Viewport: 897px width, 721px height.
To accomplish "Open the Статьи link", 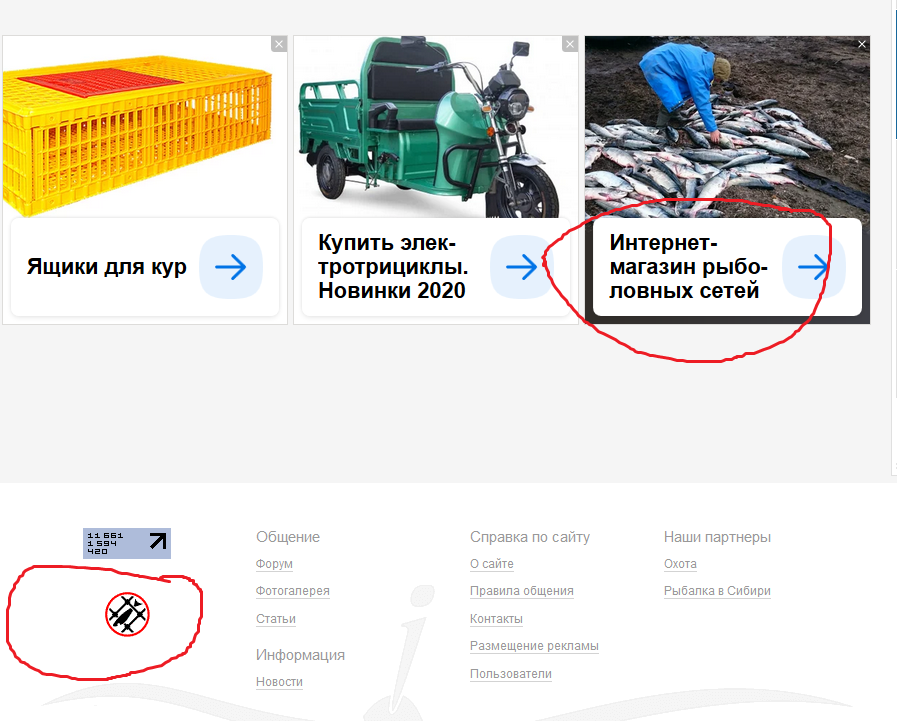I will [276, 619].
